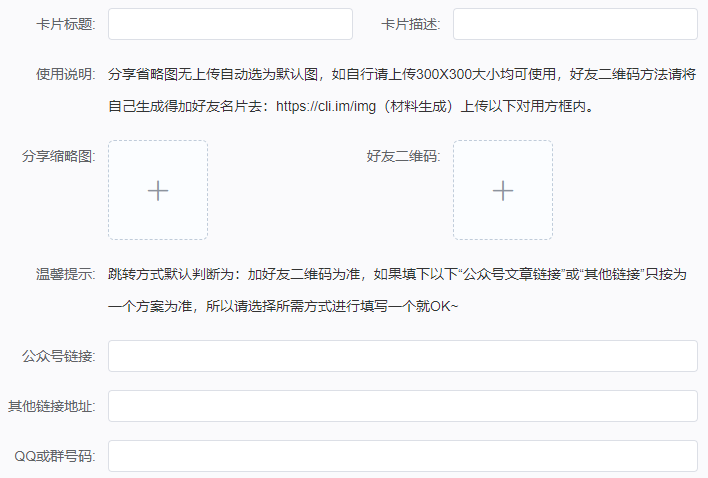Click into the 公众号链接 text box

click(x=402, y=356)
